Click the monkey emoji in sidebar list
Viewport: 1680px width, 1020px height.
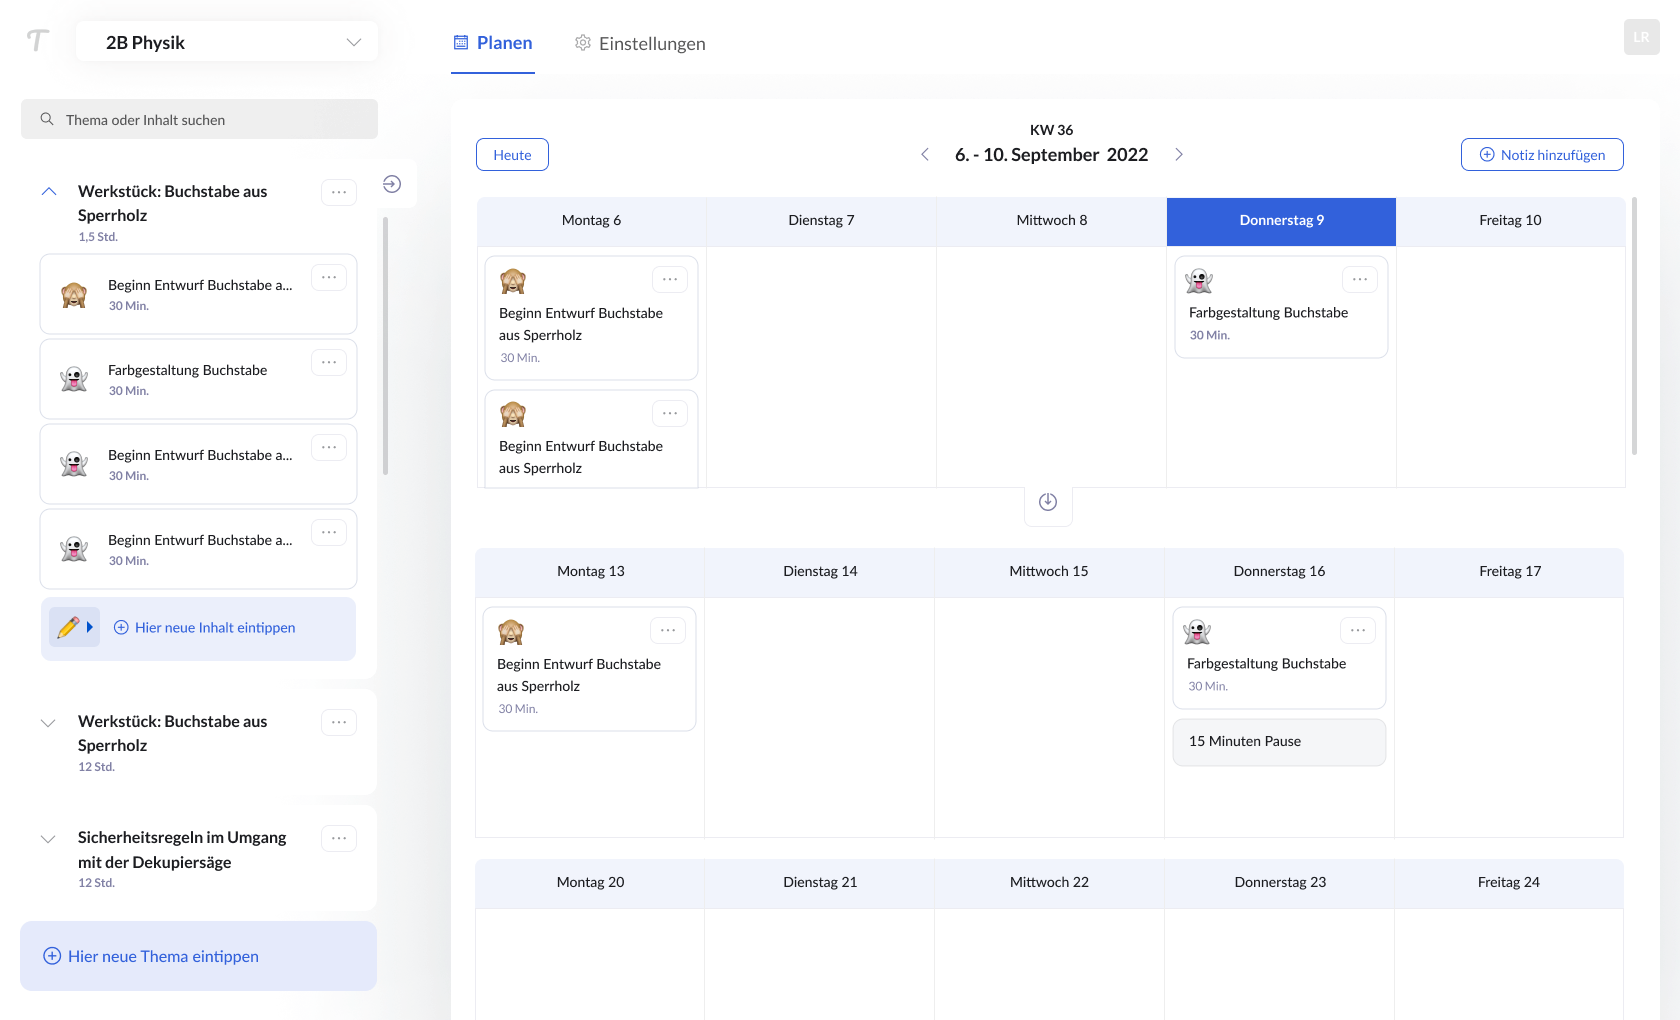pos(74,295)
